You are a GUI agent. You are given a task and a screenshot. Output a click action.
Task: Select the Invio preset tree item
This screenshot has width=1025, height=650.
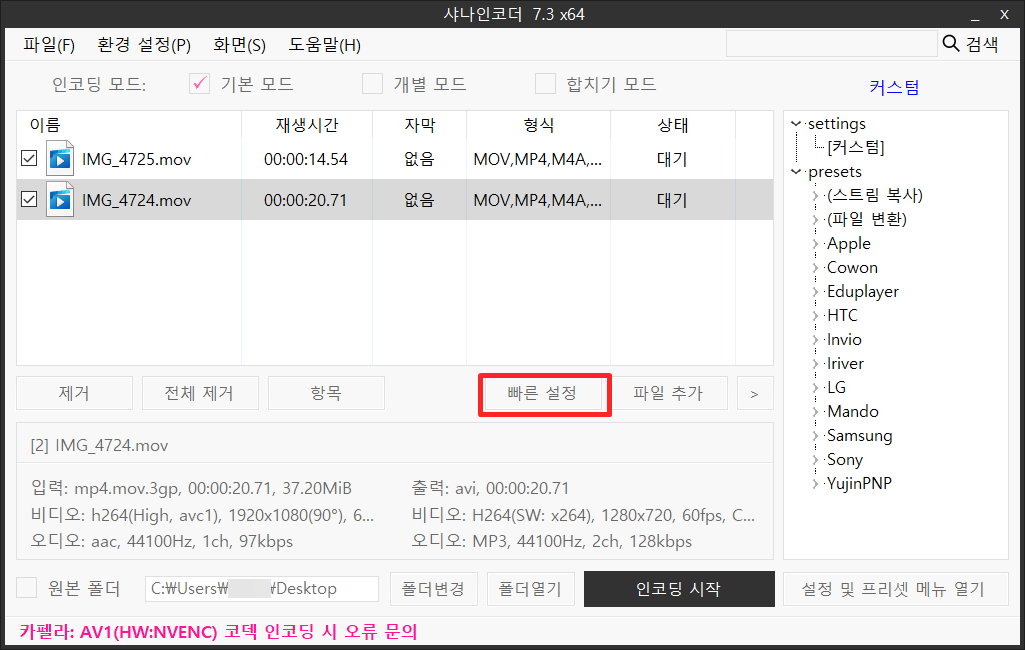844,340
